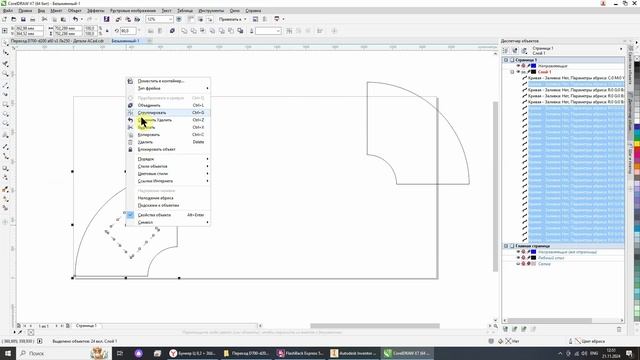Select the Shape tool in the toolbox

(x=5, y=53)
